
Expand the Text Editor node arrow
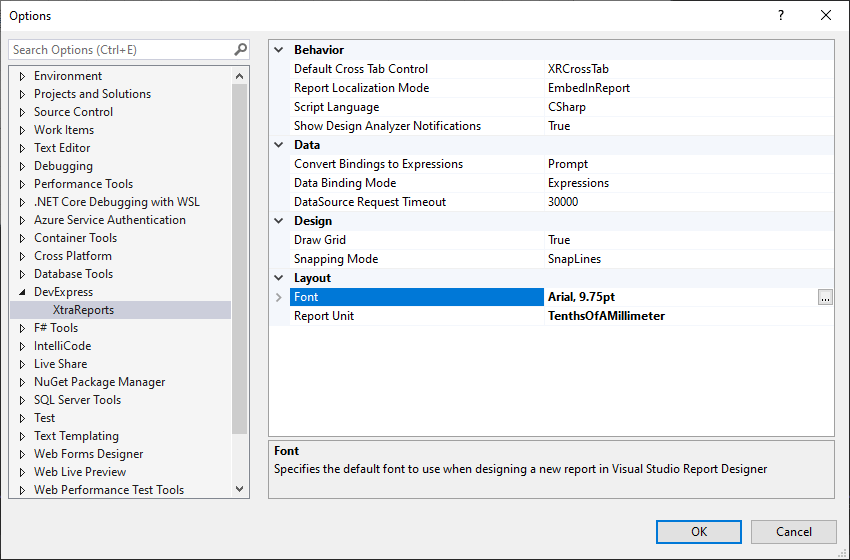click(22, 148)
